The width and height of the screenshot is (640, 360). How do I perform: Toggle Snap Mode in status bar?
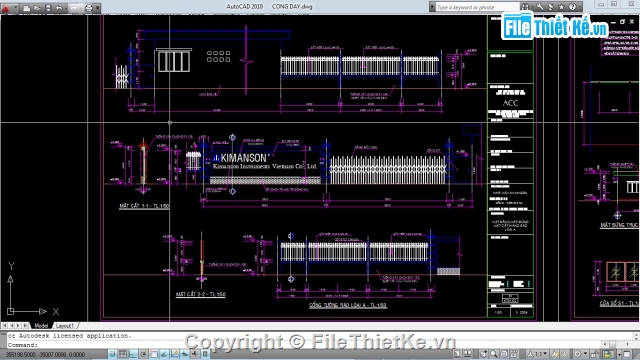point(112,354)
